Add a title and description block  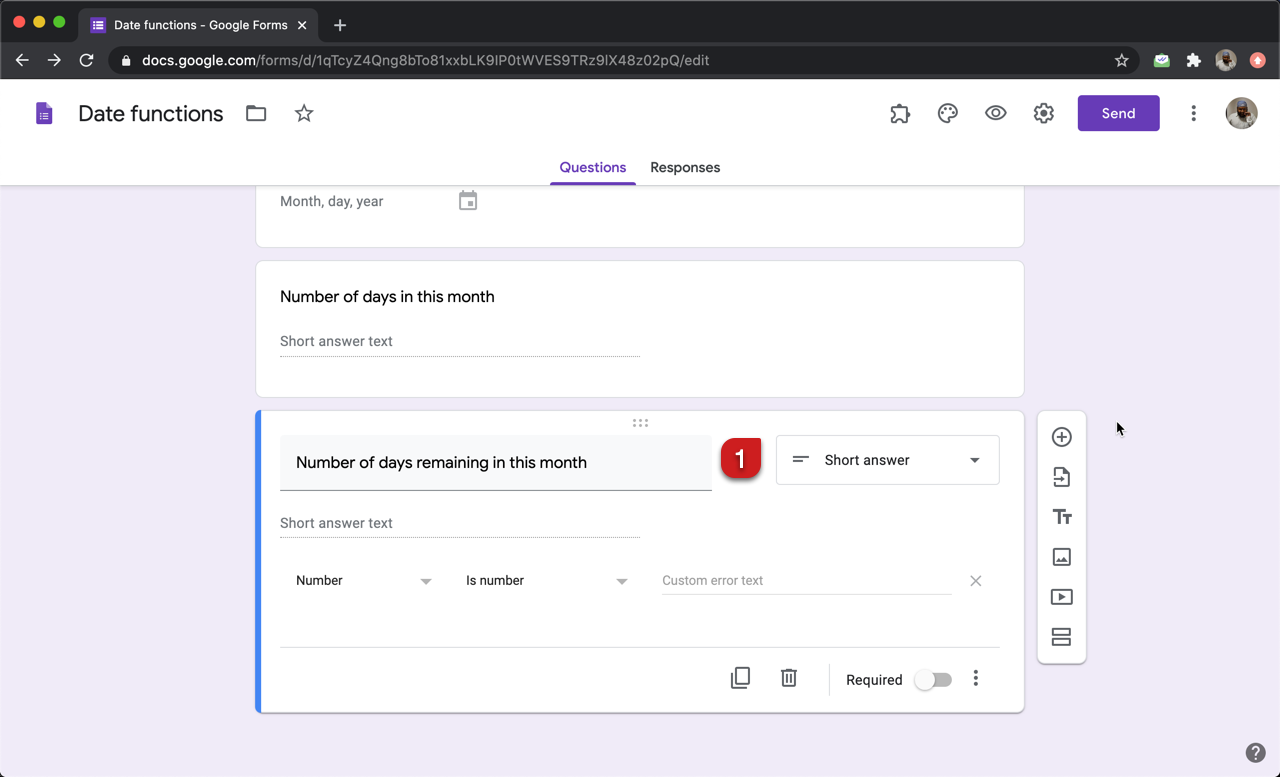pos(1061,517)
